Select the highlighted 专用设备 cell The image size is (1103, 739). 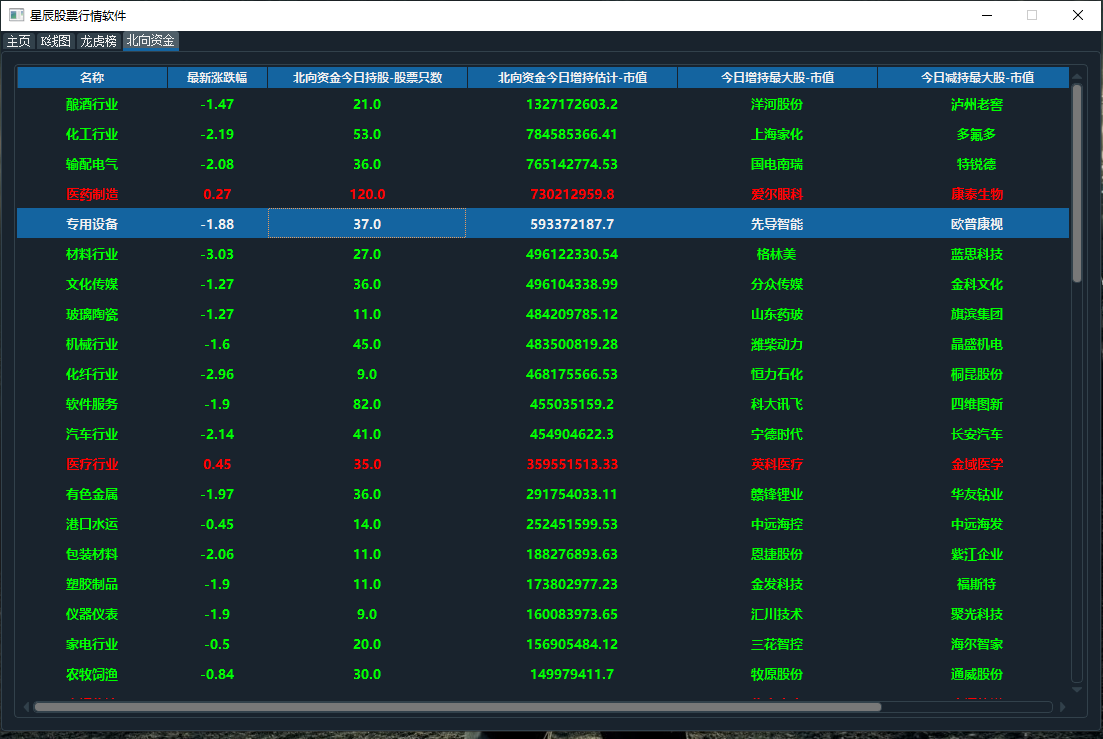coord(92,224)
